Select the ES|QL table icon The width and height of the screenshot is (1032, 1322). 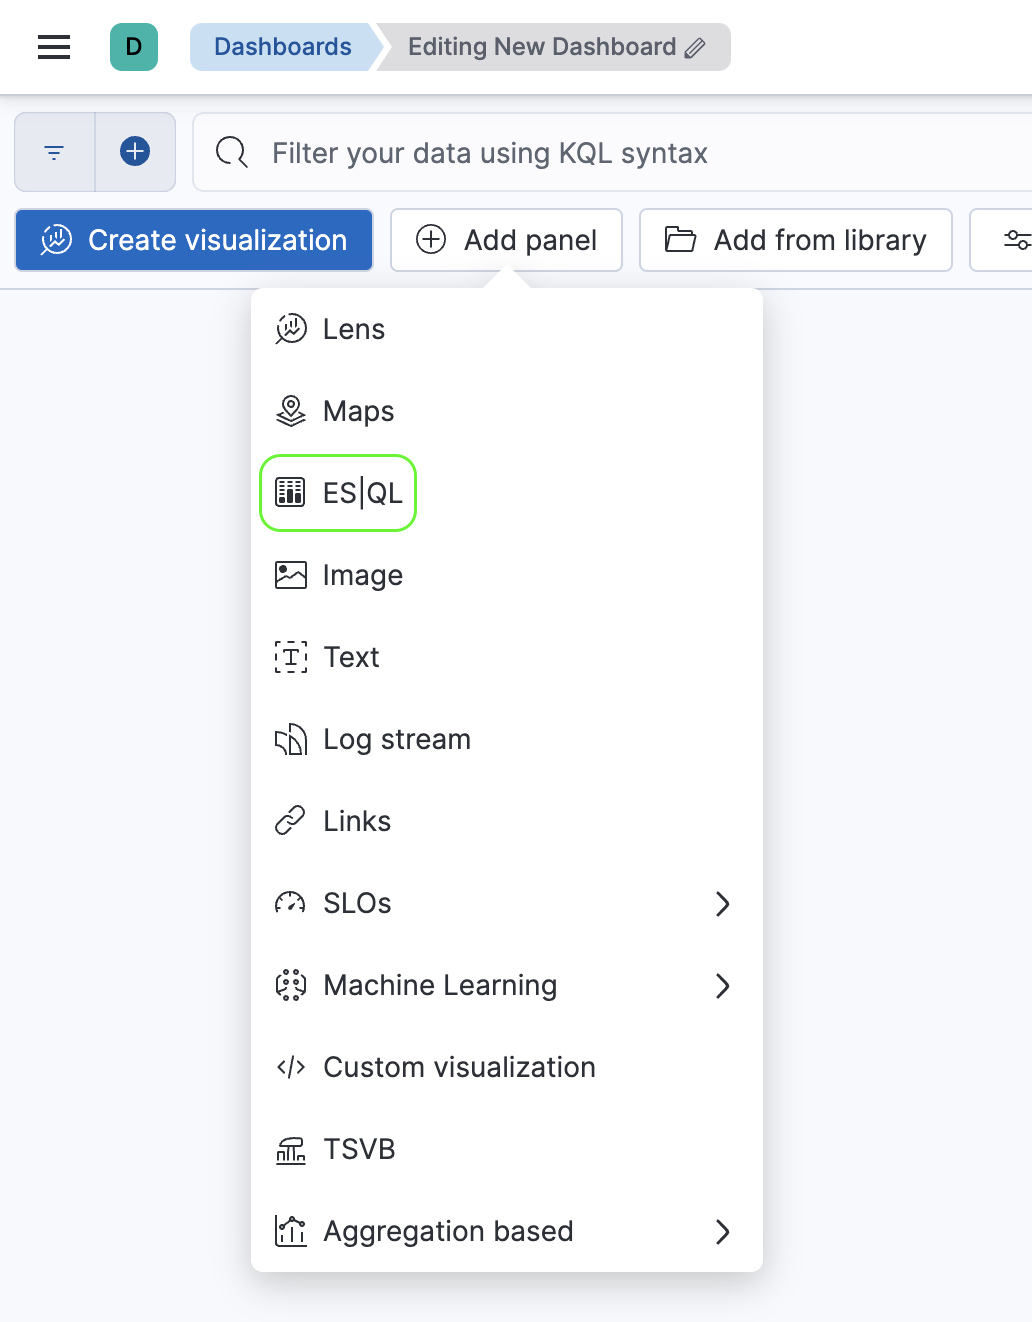click(x=289, y=492)
